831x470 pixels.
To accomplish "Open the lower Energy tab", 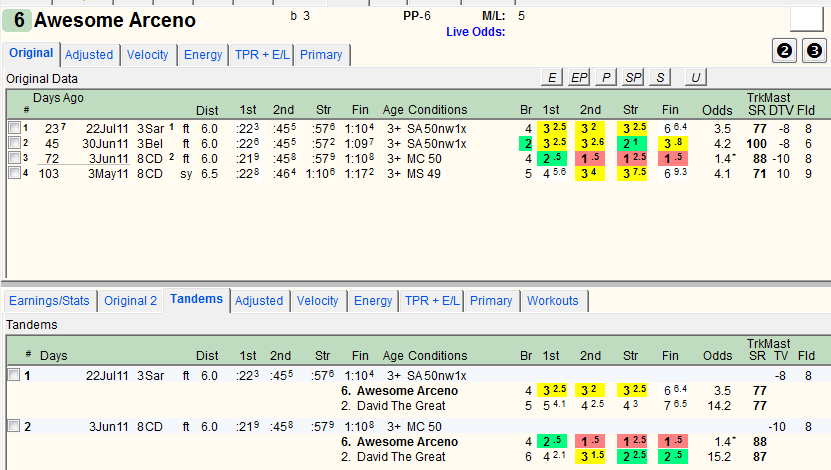I will click(373, 300).
